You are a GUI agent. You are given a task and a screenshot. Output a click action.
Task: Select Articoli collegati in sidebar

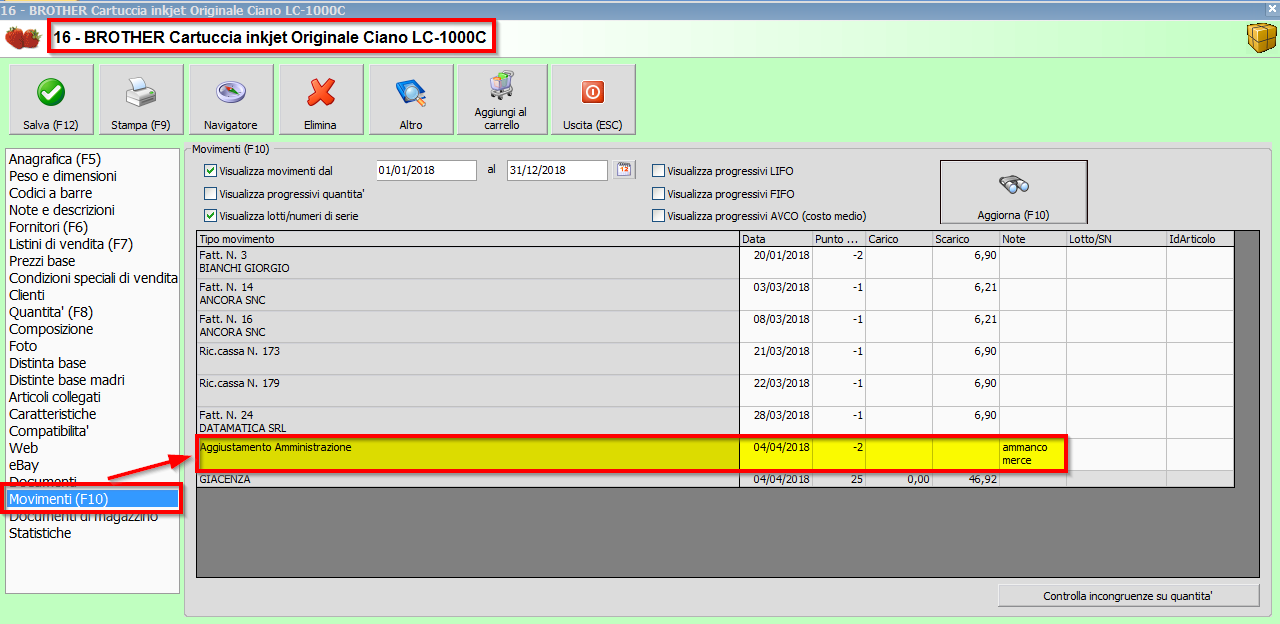55,397
